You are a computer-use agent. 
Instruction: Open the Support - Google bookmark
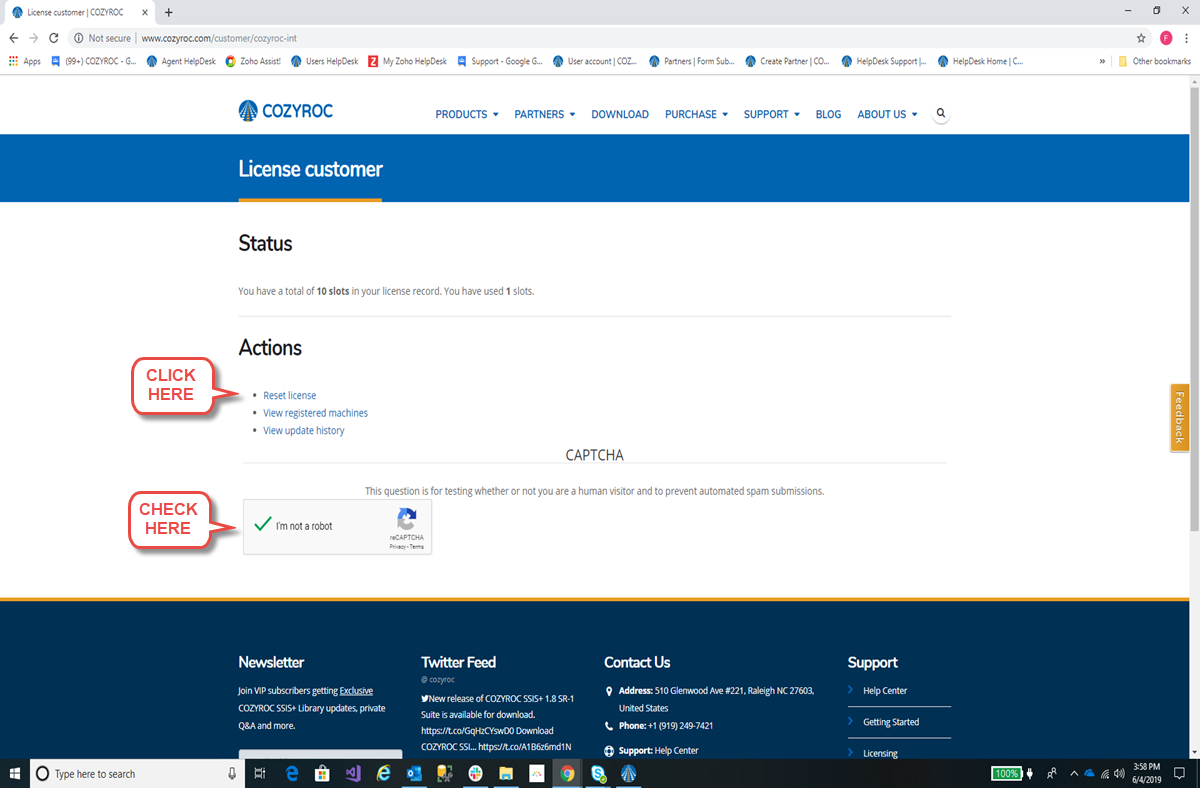pos(500,61)
